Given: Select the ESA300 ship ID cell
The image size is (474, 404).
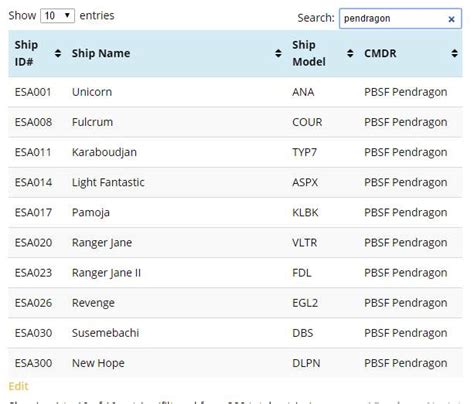Looking at the screenshot, I should click(x=33, y=363).
